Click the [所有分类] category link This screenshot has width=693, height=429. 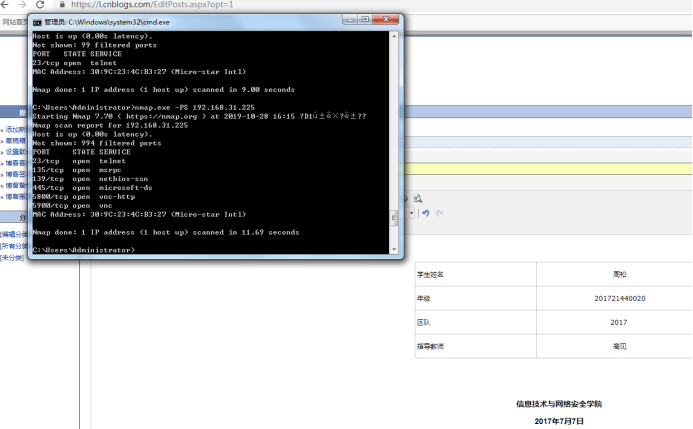[x=13, y=246]
